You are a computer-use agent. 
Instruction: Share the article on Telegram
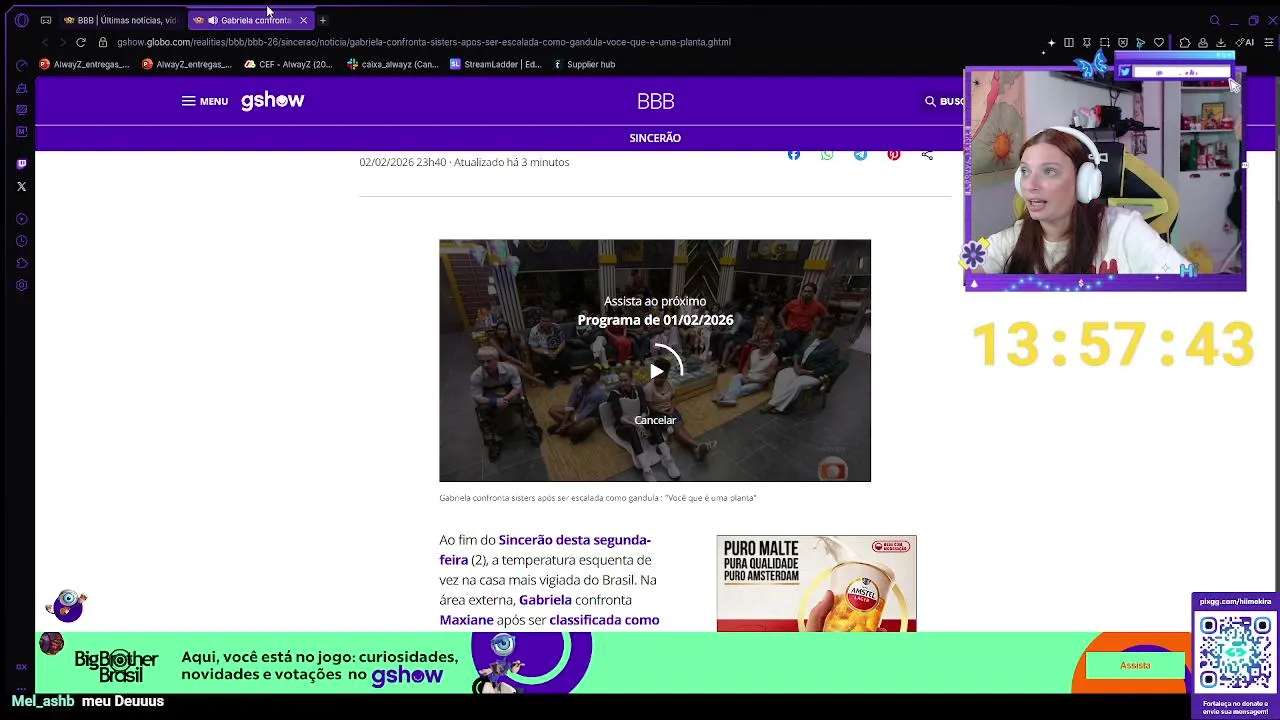[860, 154]
